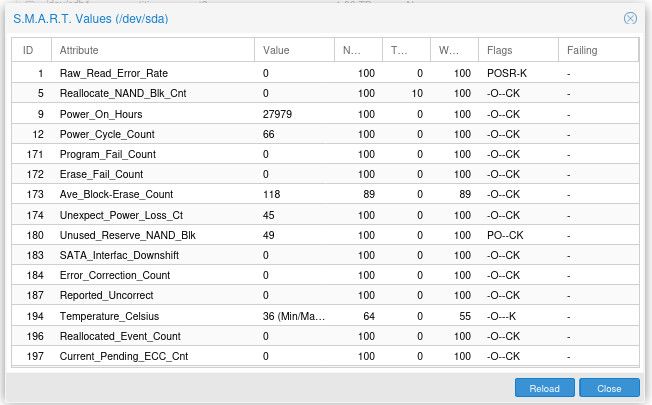Click the value 49 in Unused_Reserve_NAND_Blk row
Screen dimensions: 652x405
click(x=269, y=235)
